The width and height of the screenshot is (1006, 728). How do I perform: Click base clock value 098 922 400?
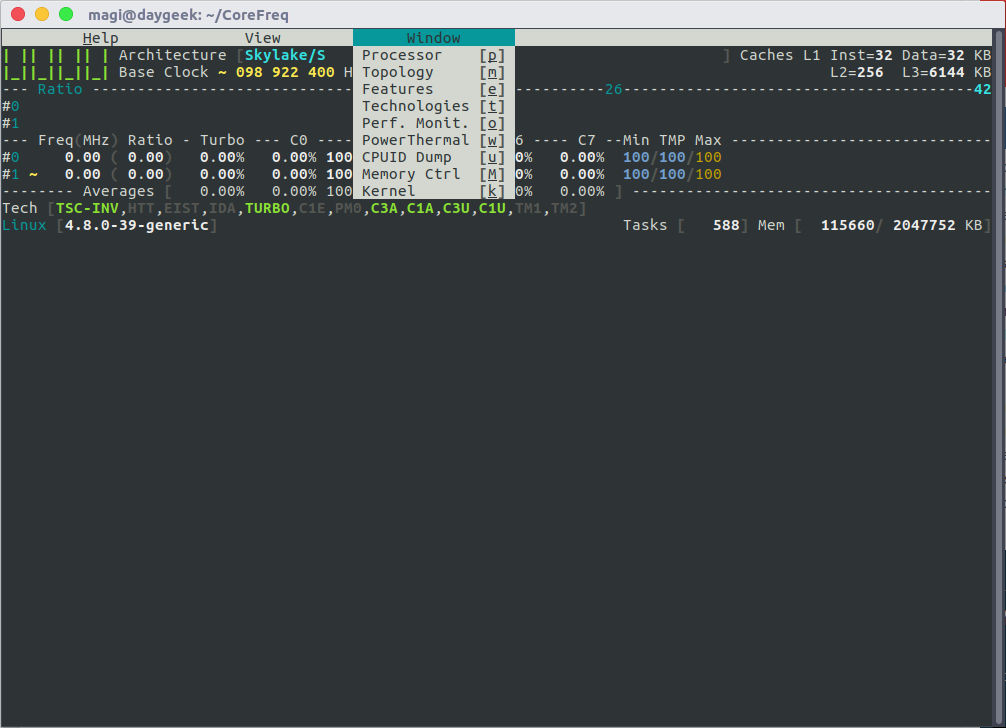tap(285, 72)
